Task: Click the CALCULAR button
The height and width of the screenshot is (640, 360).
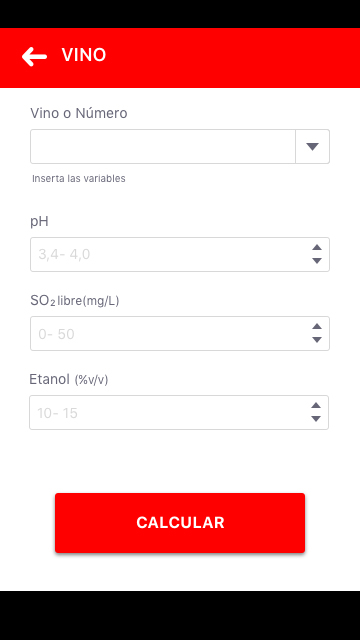Action: point(180,523)
